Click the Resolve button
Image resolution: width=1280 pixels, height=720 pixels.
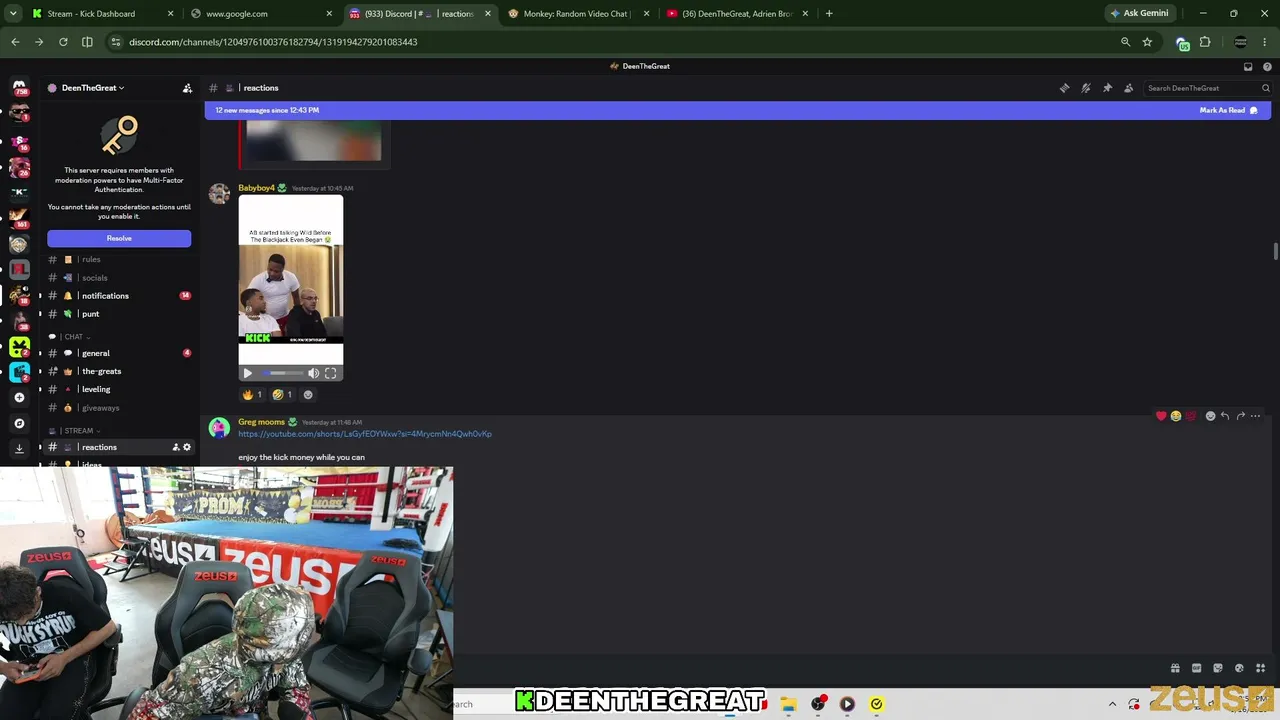point(119,238)
